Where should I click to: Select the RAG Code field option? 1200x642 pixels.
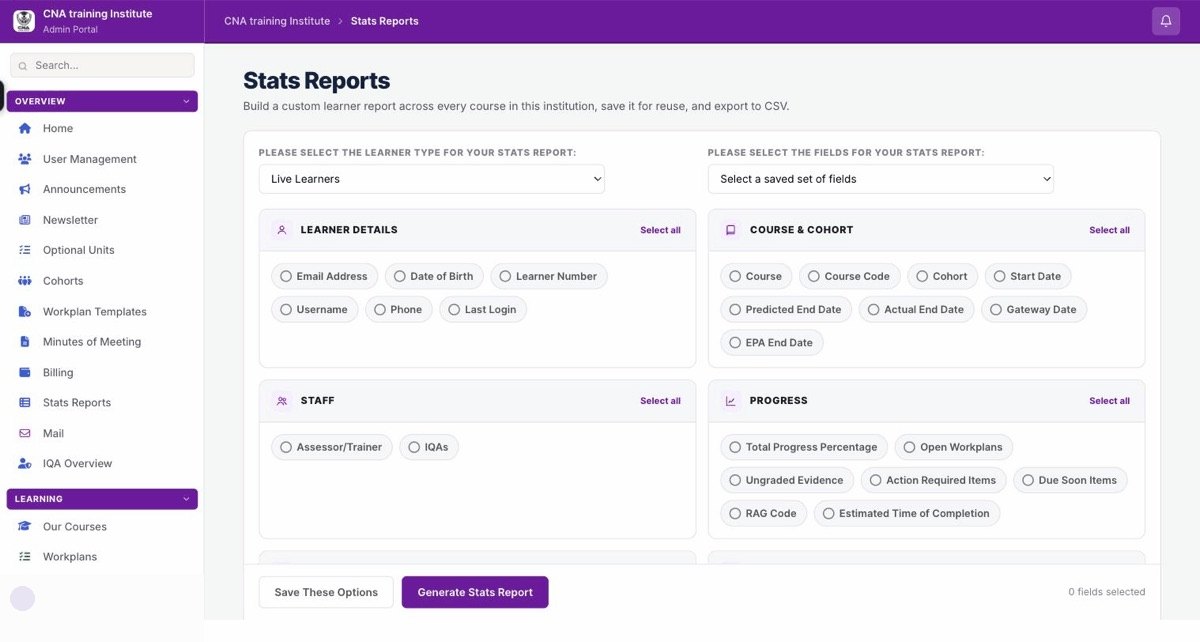tap(763, 514)
